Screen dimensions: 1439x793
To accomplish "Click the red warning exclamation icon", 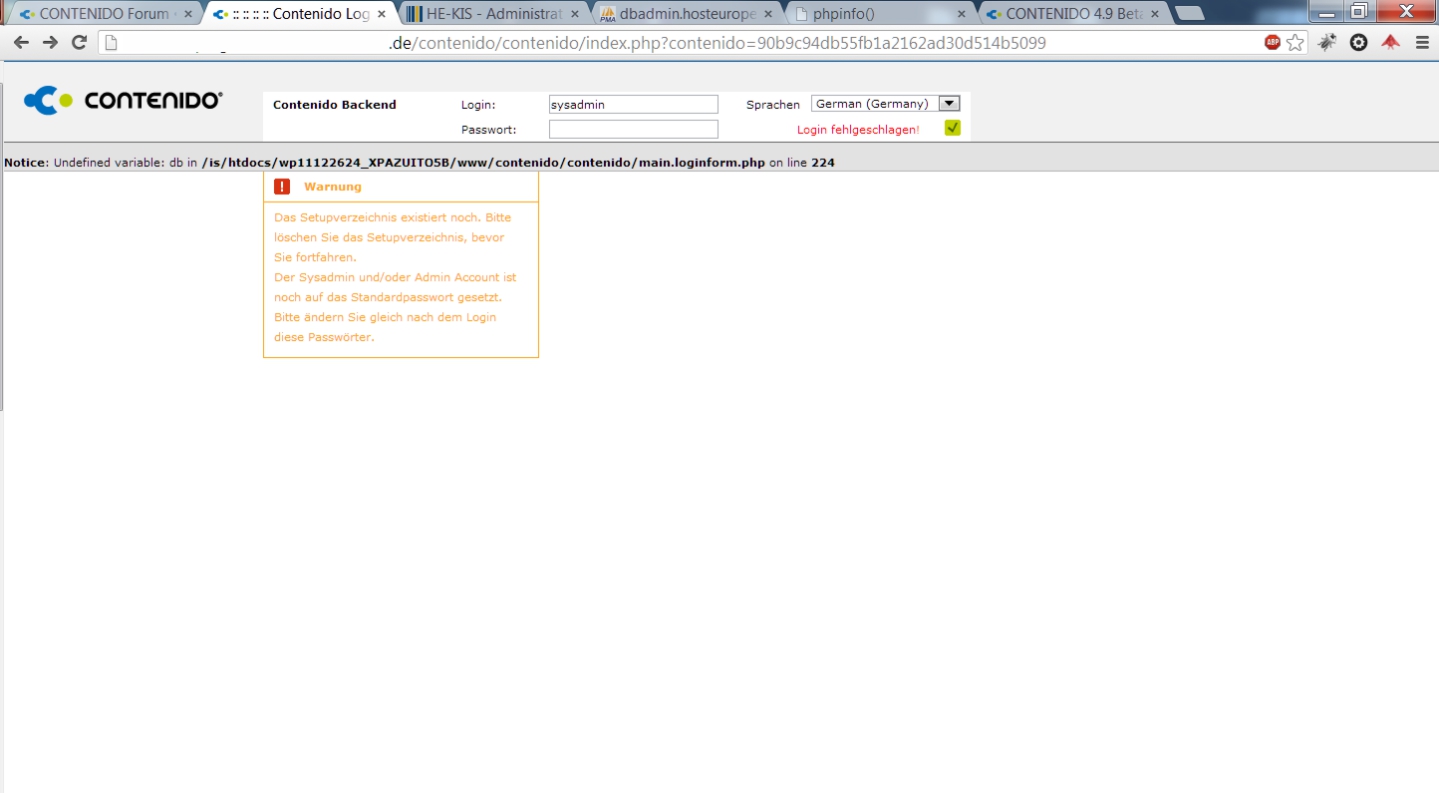I will 282,187.
